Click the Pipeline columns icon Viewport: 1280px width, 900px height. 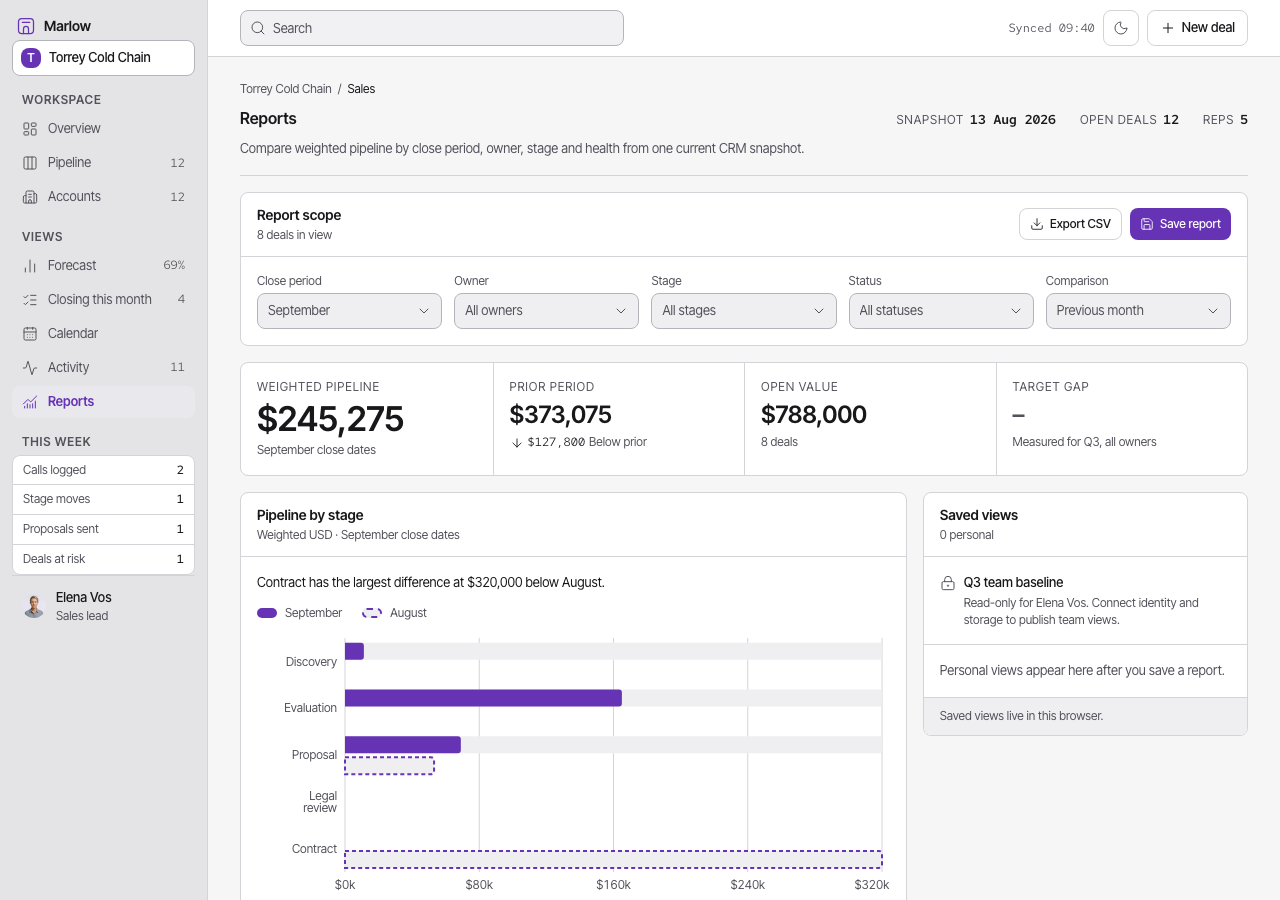tap(30, 162)
